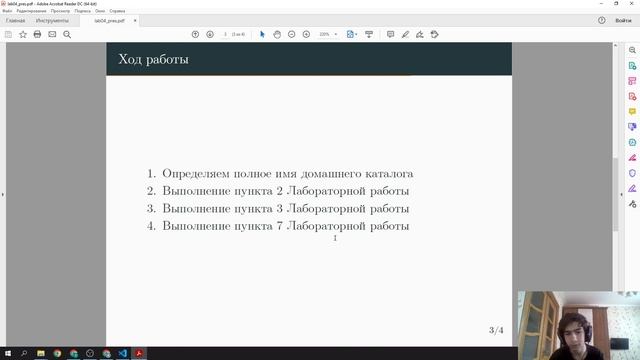Go to next page arrow
The image size is (640, 360).
point(210,34)
